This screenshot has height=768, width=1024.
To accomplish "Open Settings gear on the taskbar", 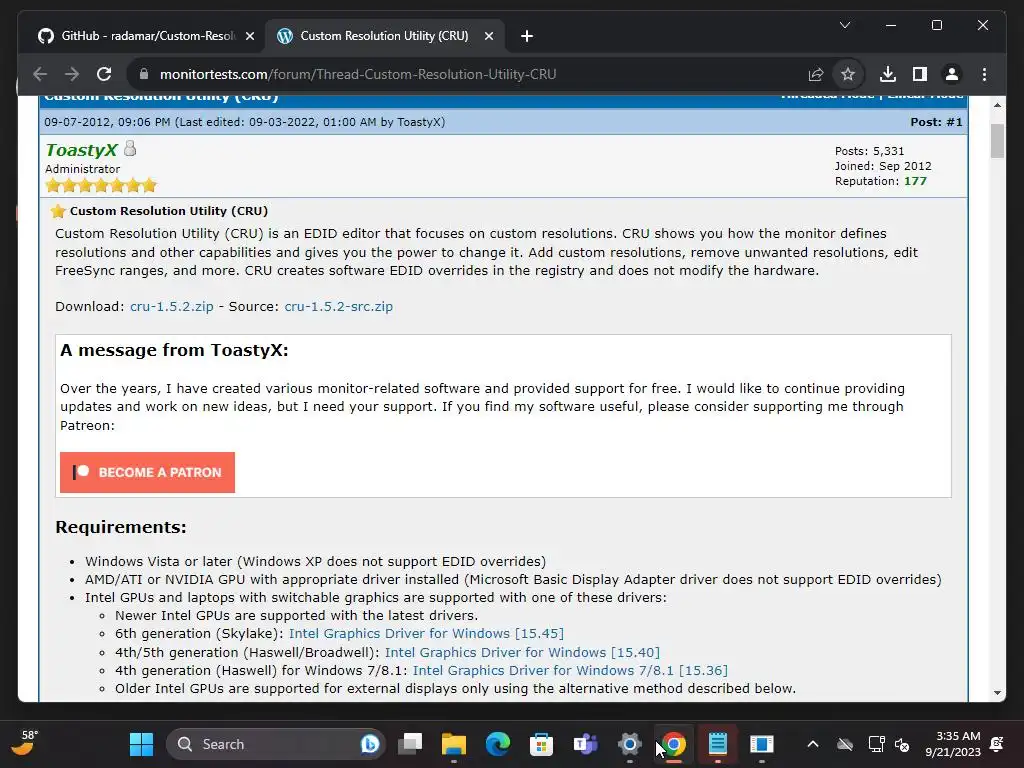I will point(630,744).
